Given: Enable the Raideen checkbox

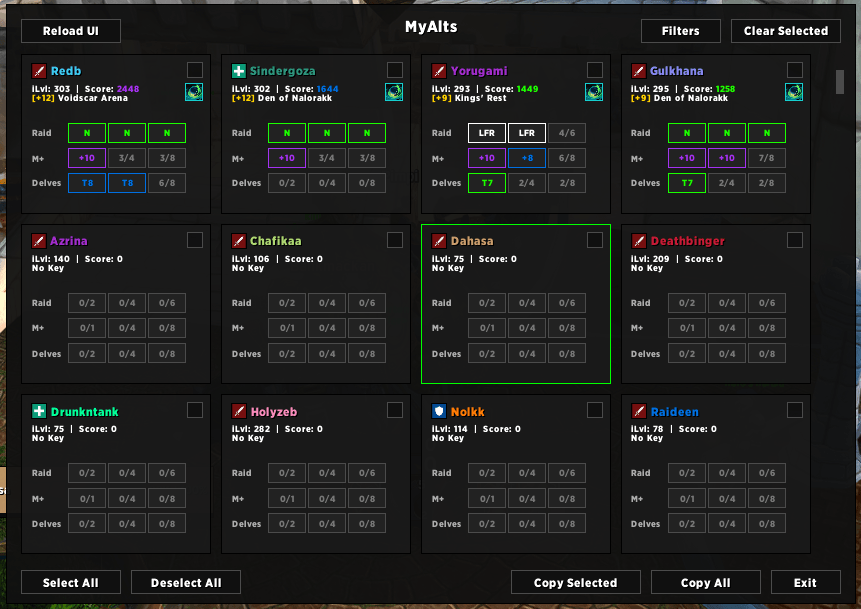Looking at the screenshot, I should point(795,411).
